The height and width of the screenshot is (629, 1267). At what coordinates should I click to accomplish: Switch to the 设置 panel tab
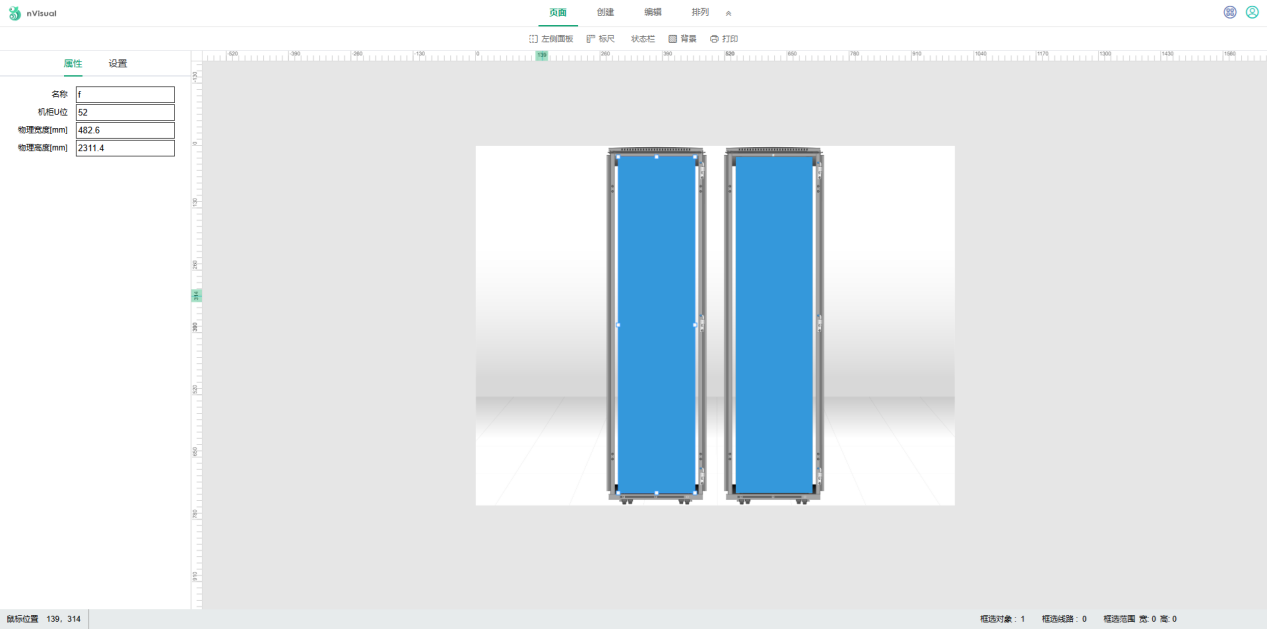click(x=118, y=63)
